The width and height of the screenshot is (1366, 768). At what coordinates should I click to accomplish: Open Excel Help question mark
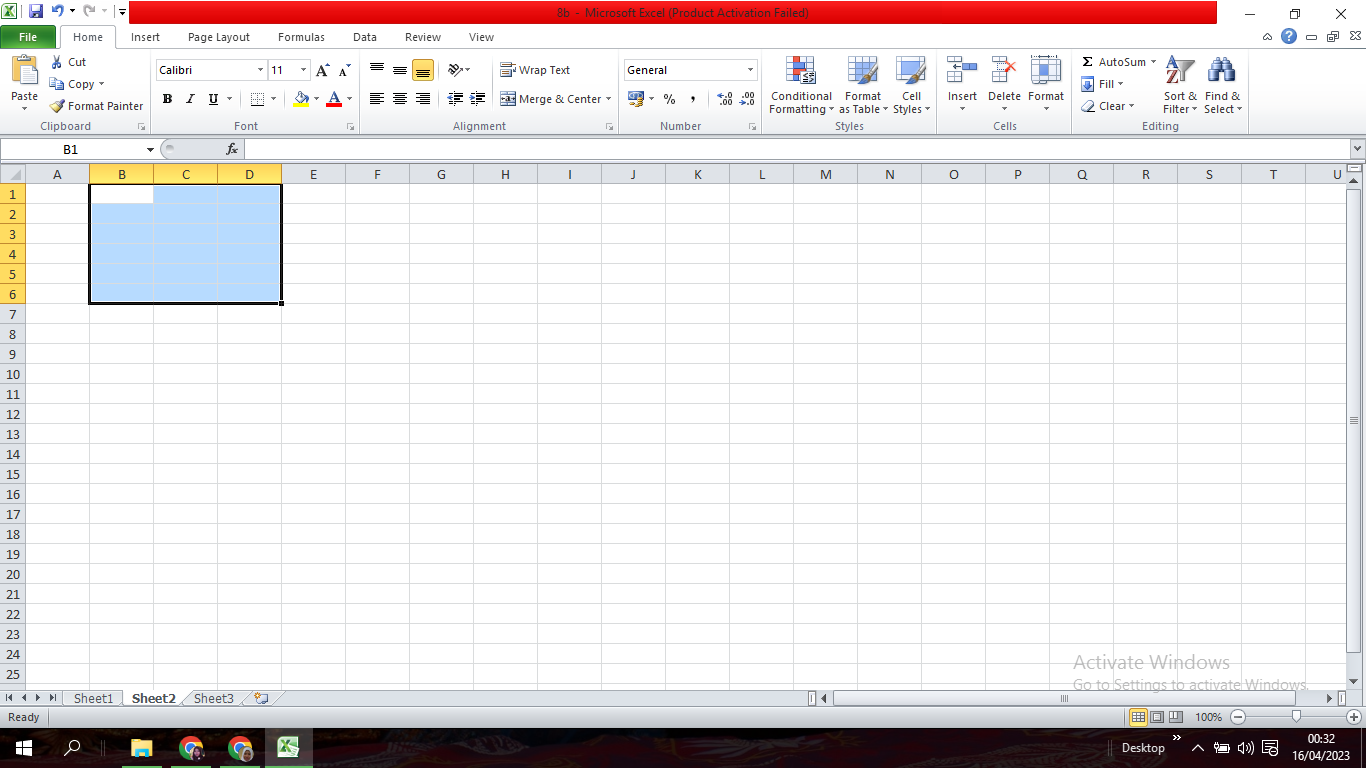tap(1289, 37)
